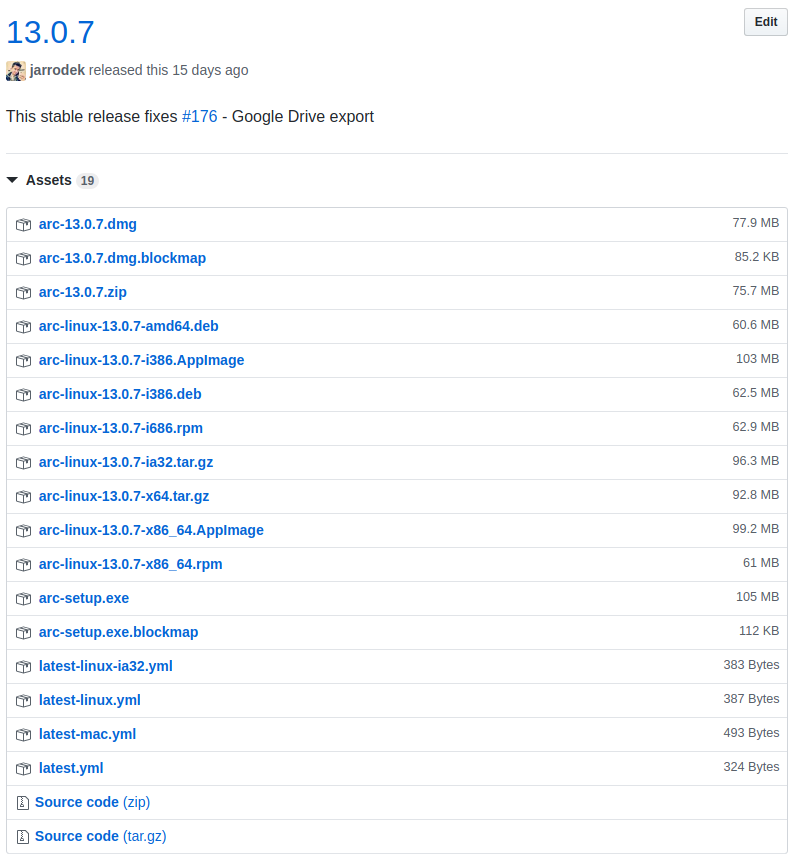Open jarrodek's profile link
The image size is (806, 864).
click(x=57, y=71)
